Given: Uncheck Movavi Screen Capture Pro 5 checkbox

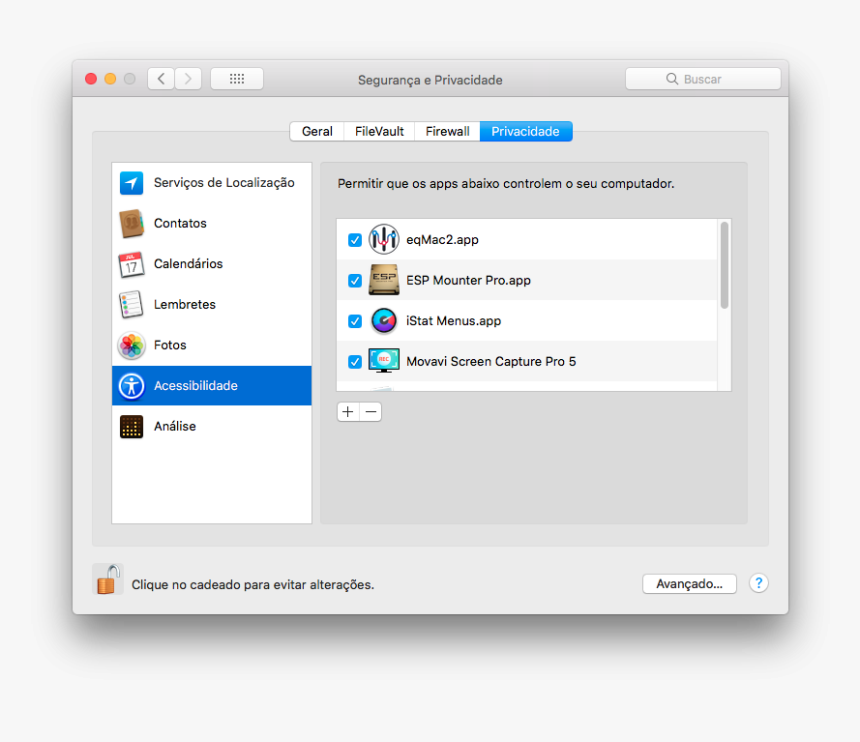Looking at the screenshot, I should click(x=355, y=361).
